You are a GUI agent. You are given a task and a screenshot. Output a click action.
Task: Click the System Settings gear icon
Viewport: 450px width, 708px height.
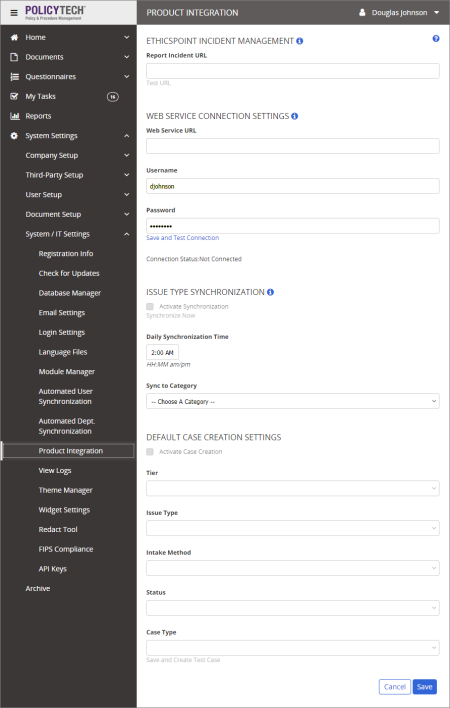click(14, 136)
